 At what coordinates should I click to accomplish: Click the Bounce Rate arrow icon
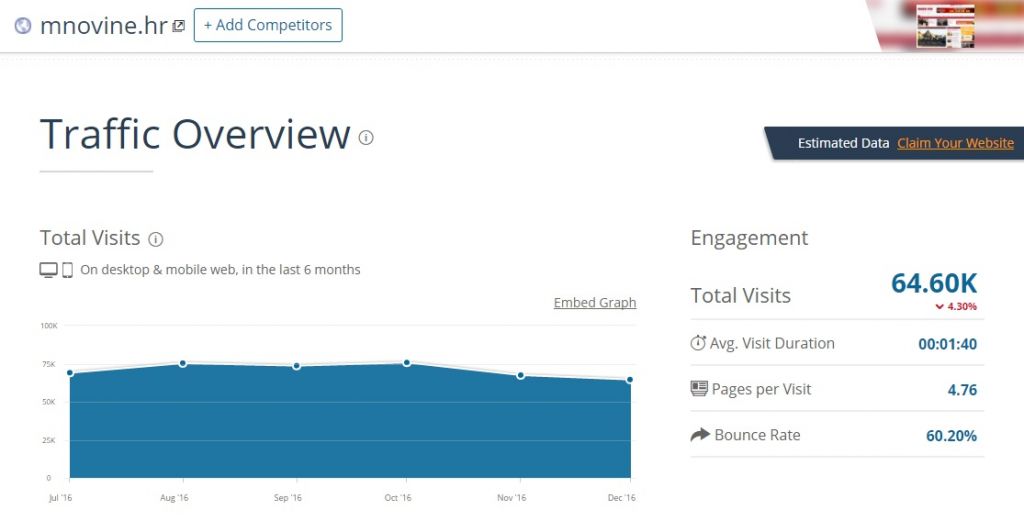tap(699, 435)
